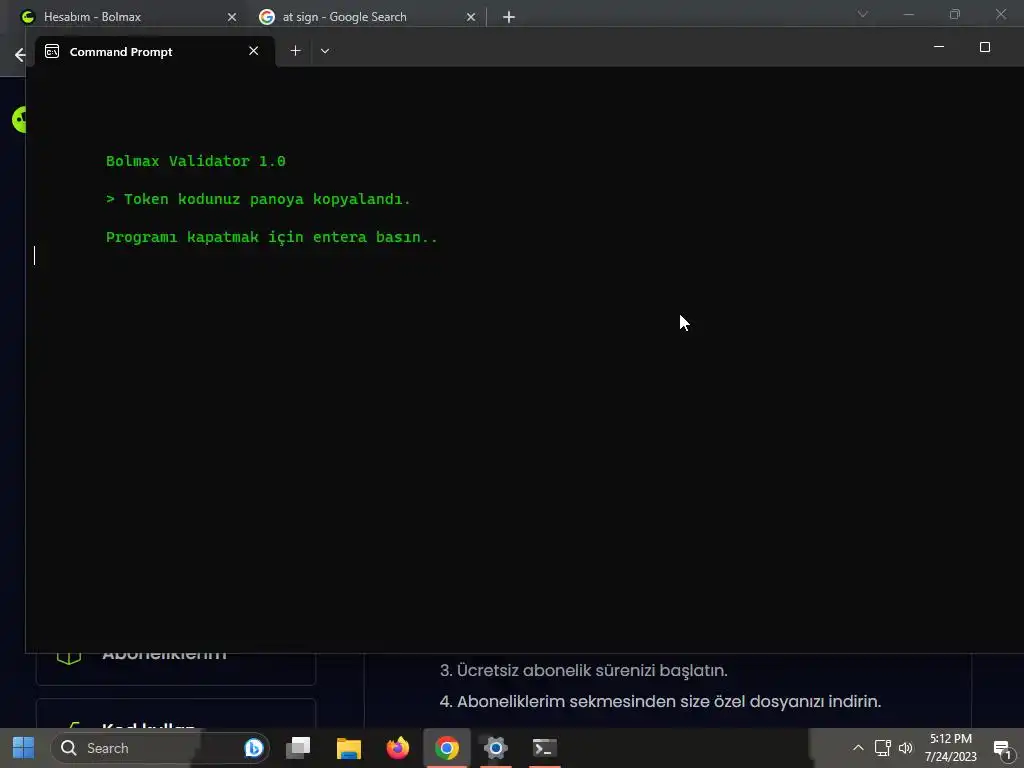Close the at sign Google Search tab
The height and width of the screenshot is (768, 1024).
click(x=471, y=17)
